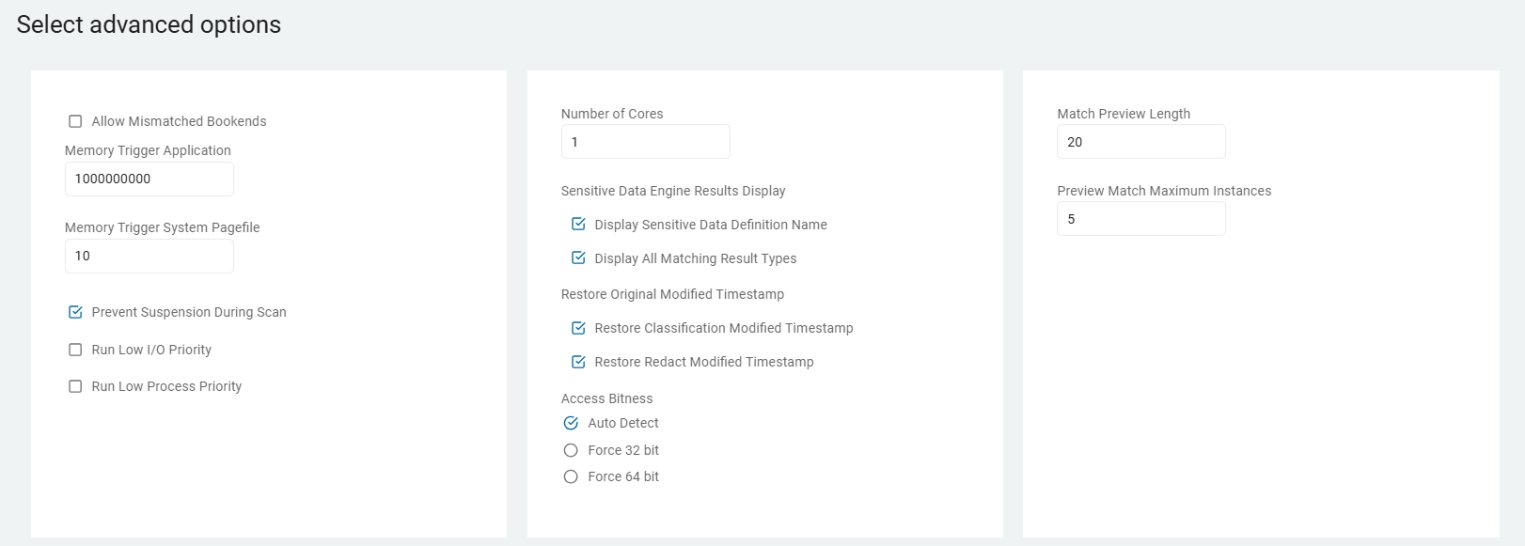Click the Select advanced options heading
The width and height of the screenshot is (1525, 546).
tap(149, 25)
